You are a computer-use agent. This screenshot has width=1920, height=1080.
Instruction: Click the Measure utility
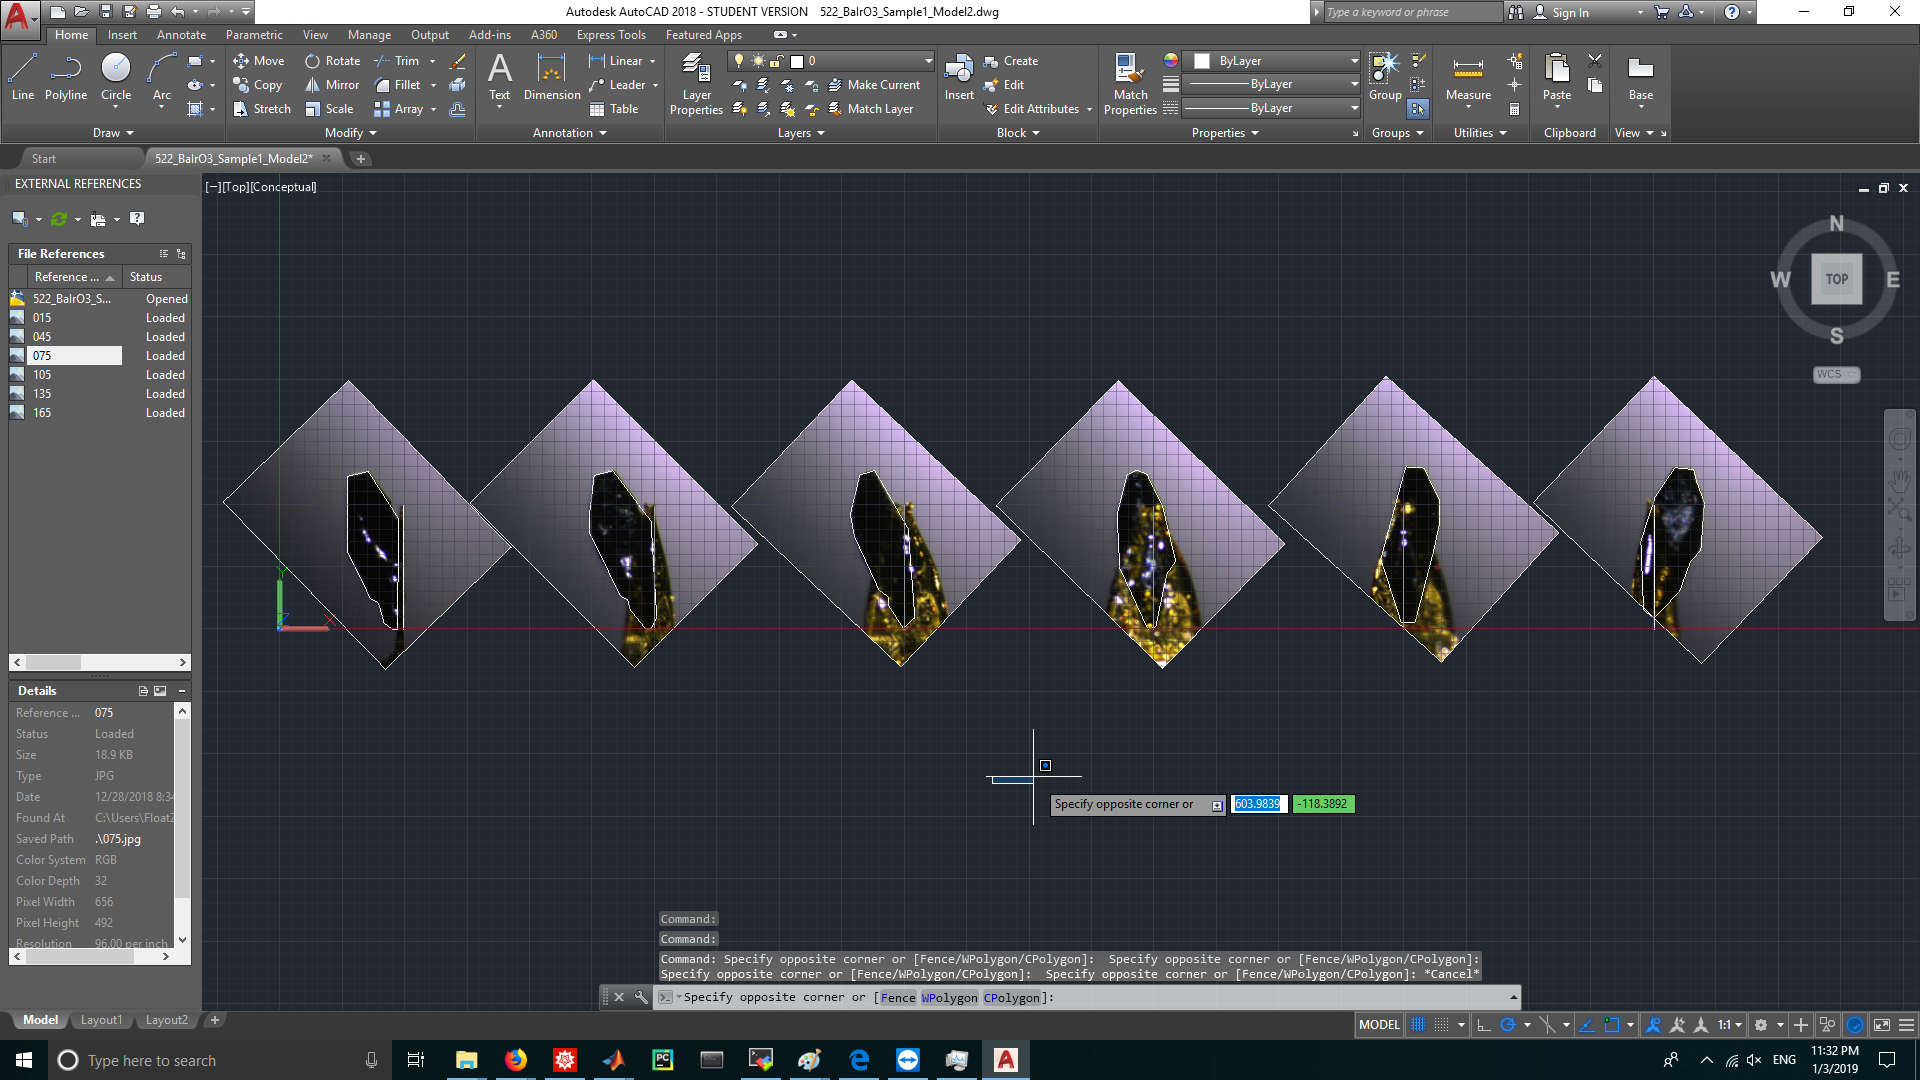click(x=1468, y=78)
